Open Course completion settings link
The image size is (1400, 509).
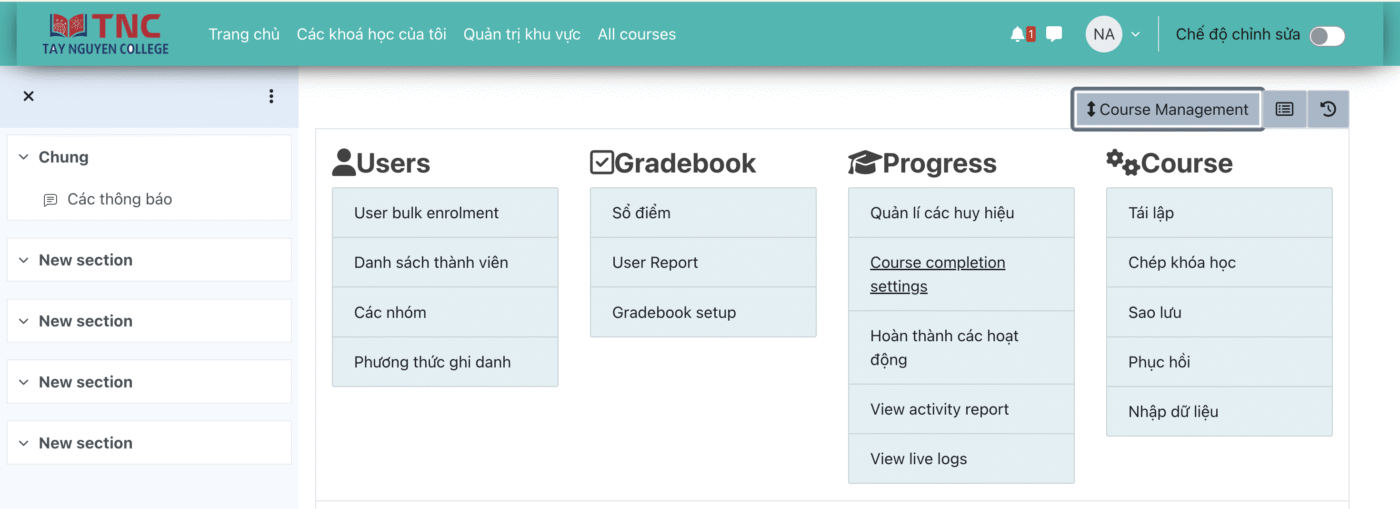937,274
